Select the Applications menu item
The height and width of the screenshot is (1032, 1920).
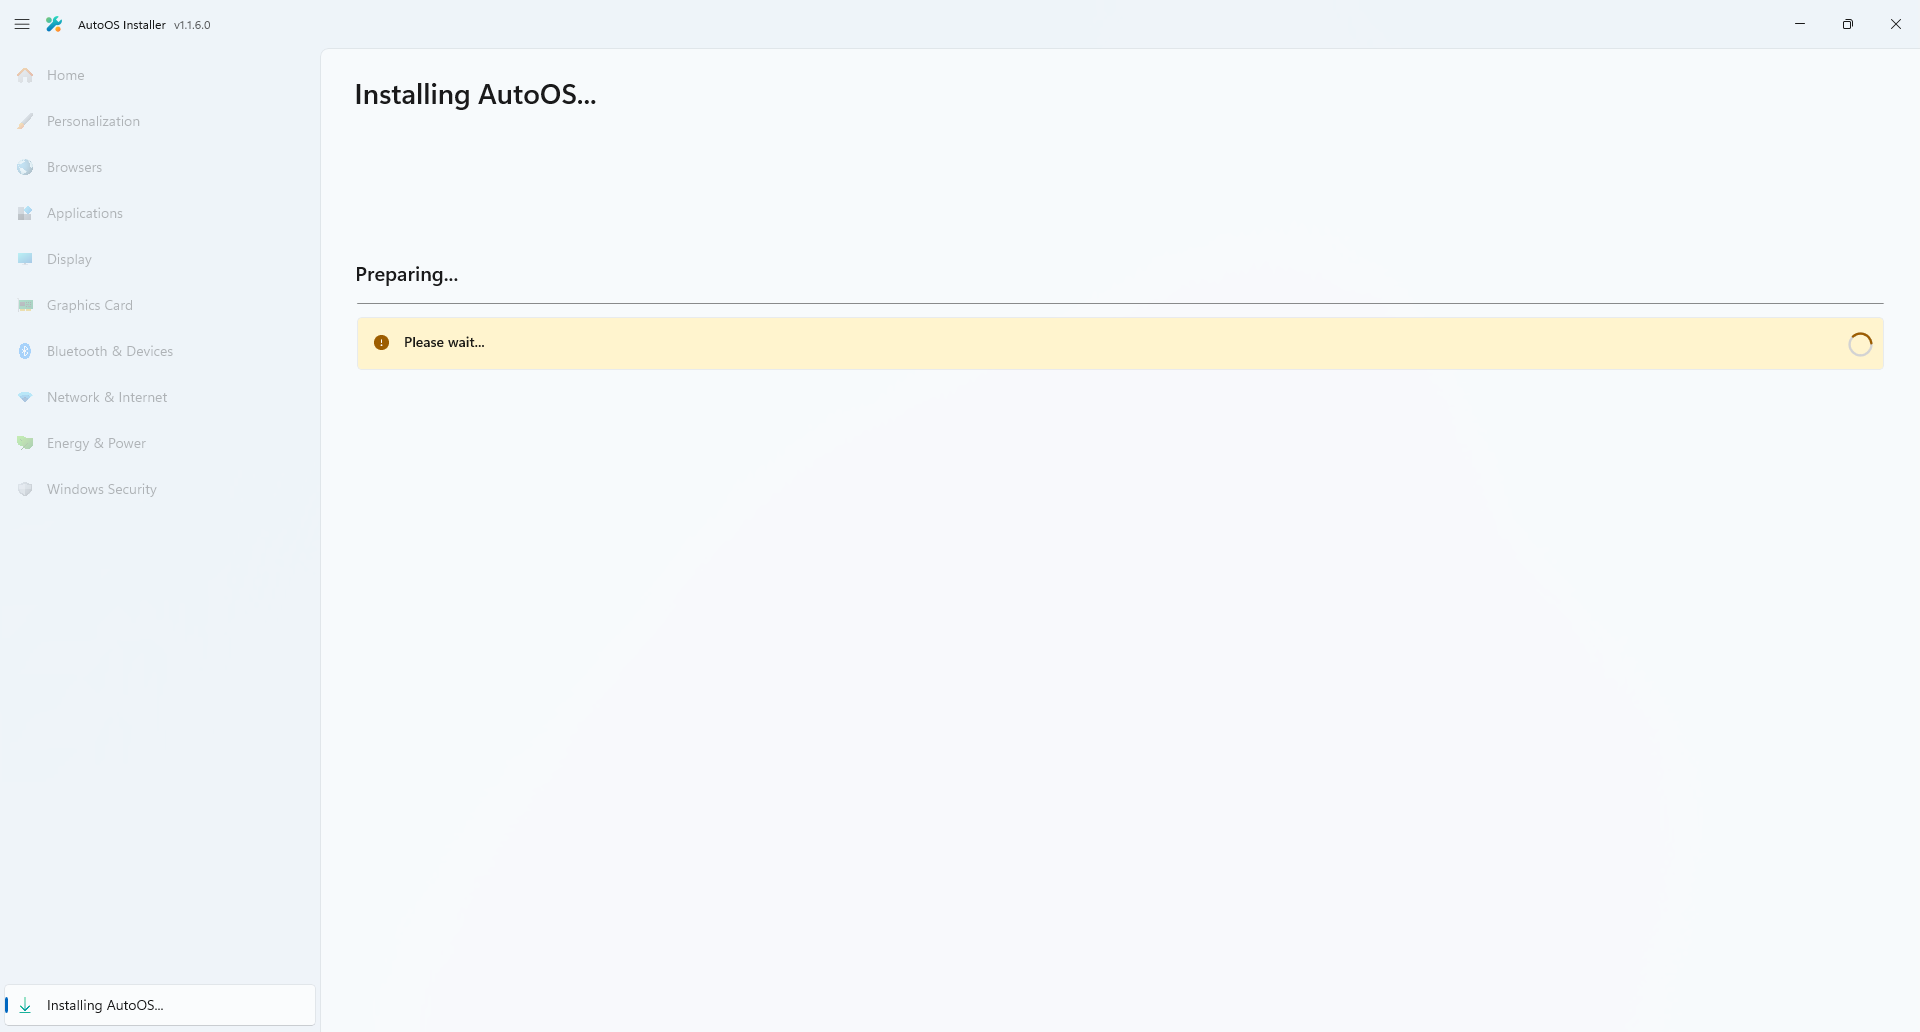(160, 213)
